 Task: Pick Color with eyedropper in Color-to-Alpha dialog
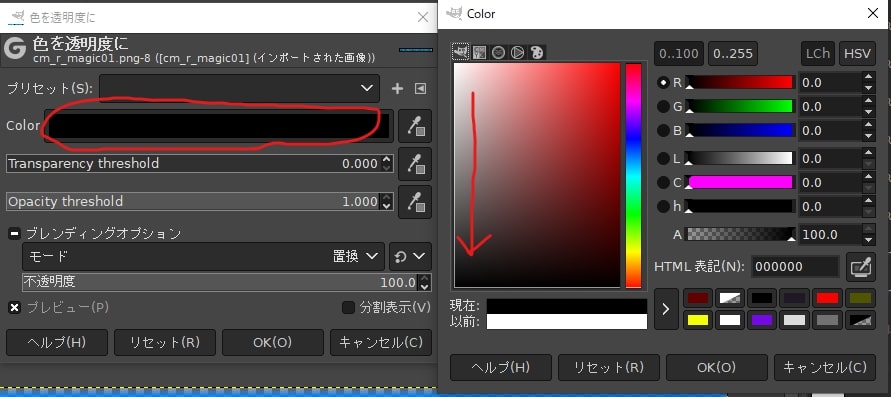pyautogui.click(x=415, y=126)
